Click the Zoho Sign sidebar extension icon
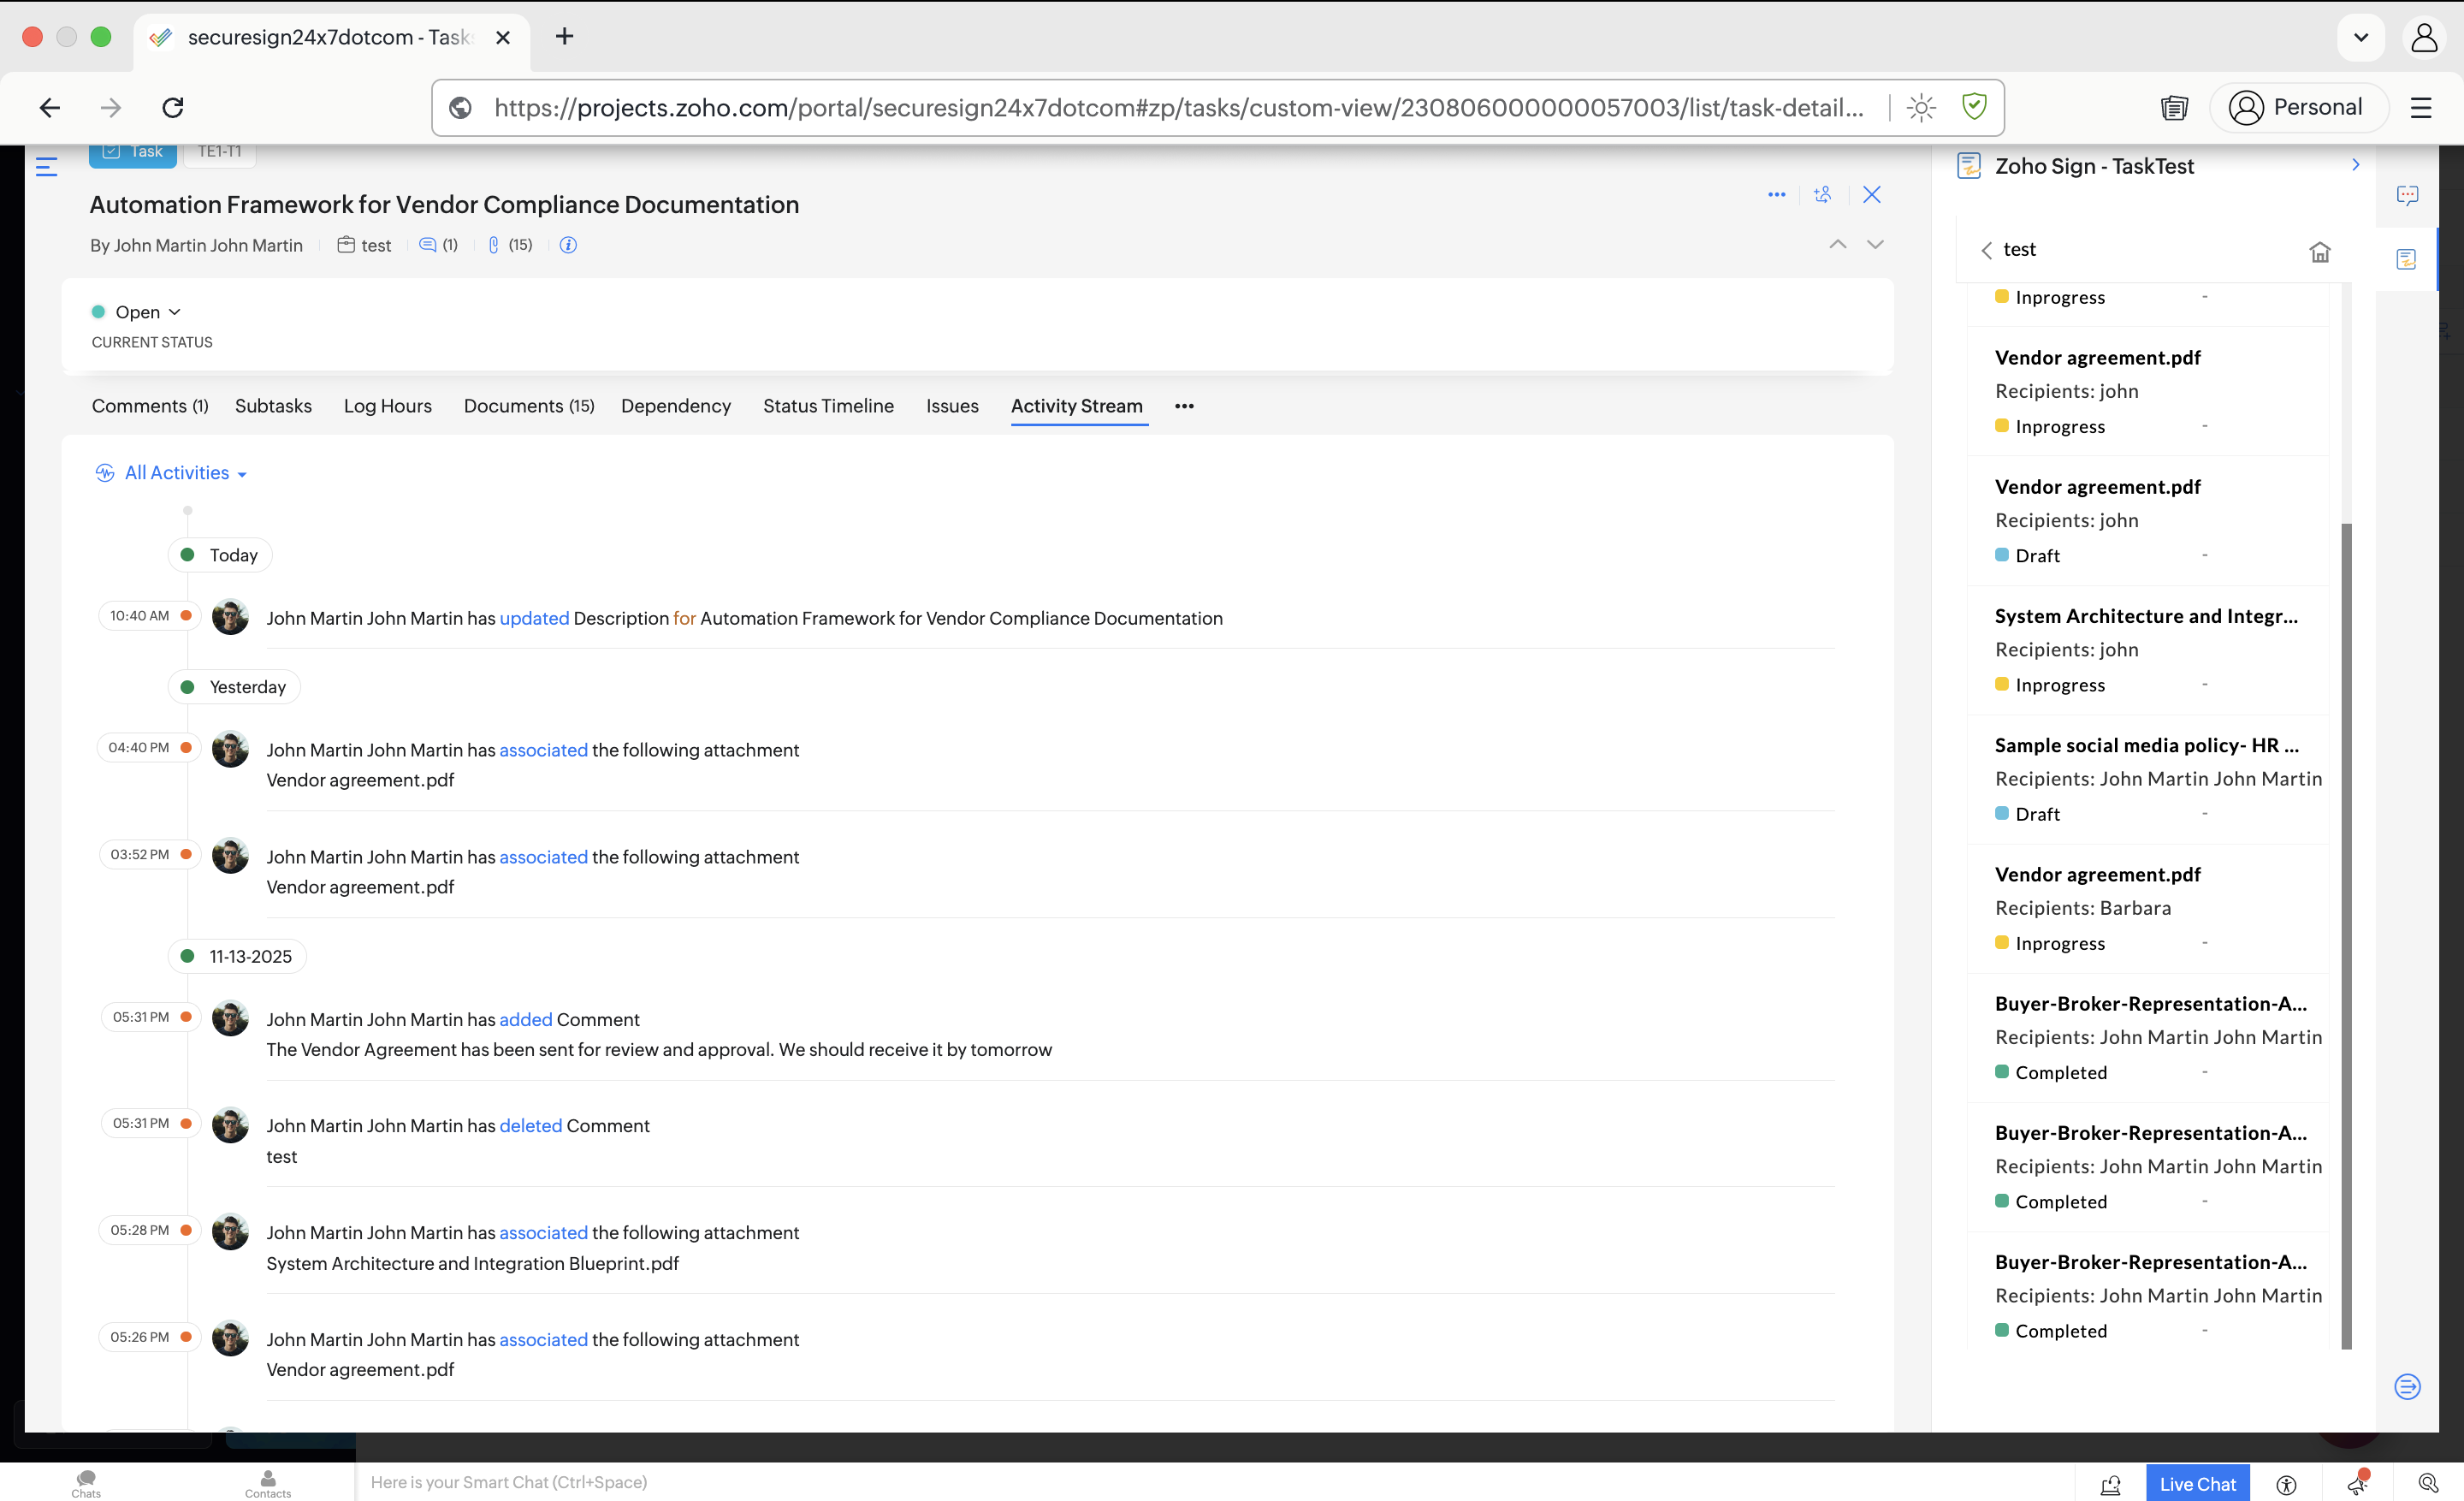Viewport: 2464px width, 1501px height. [2407, 260]
